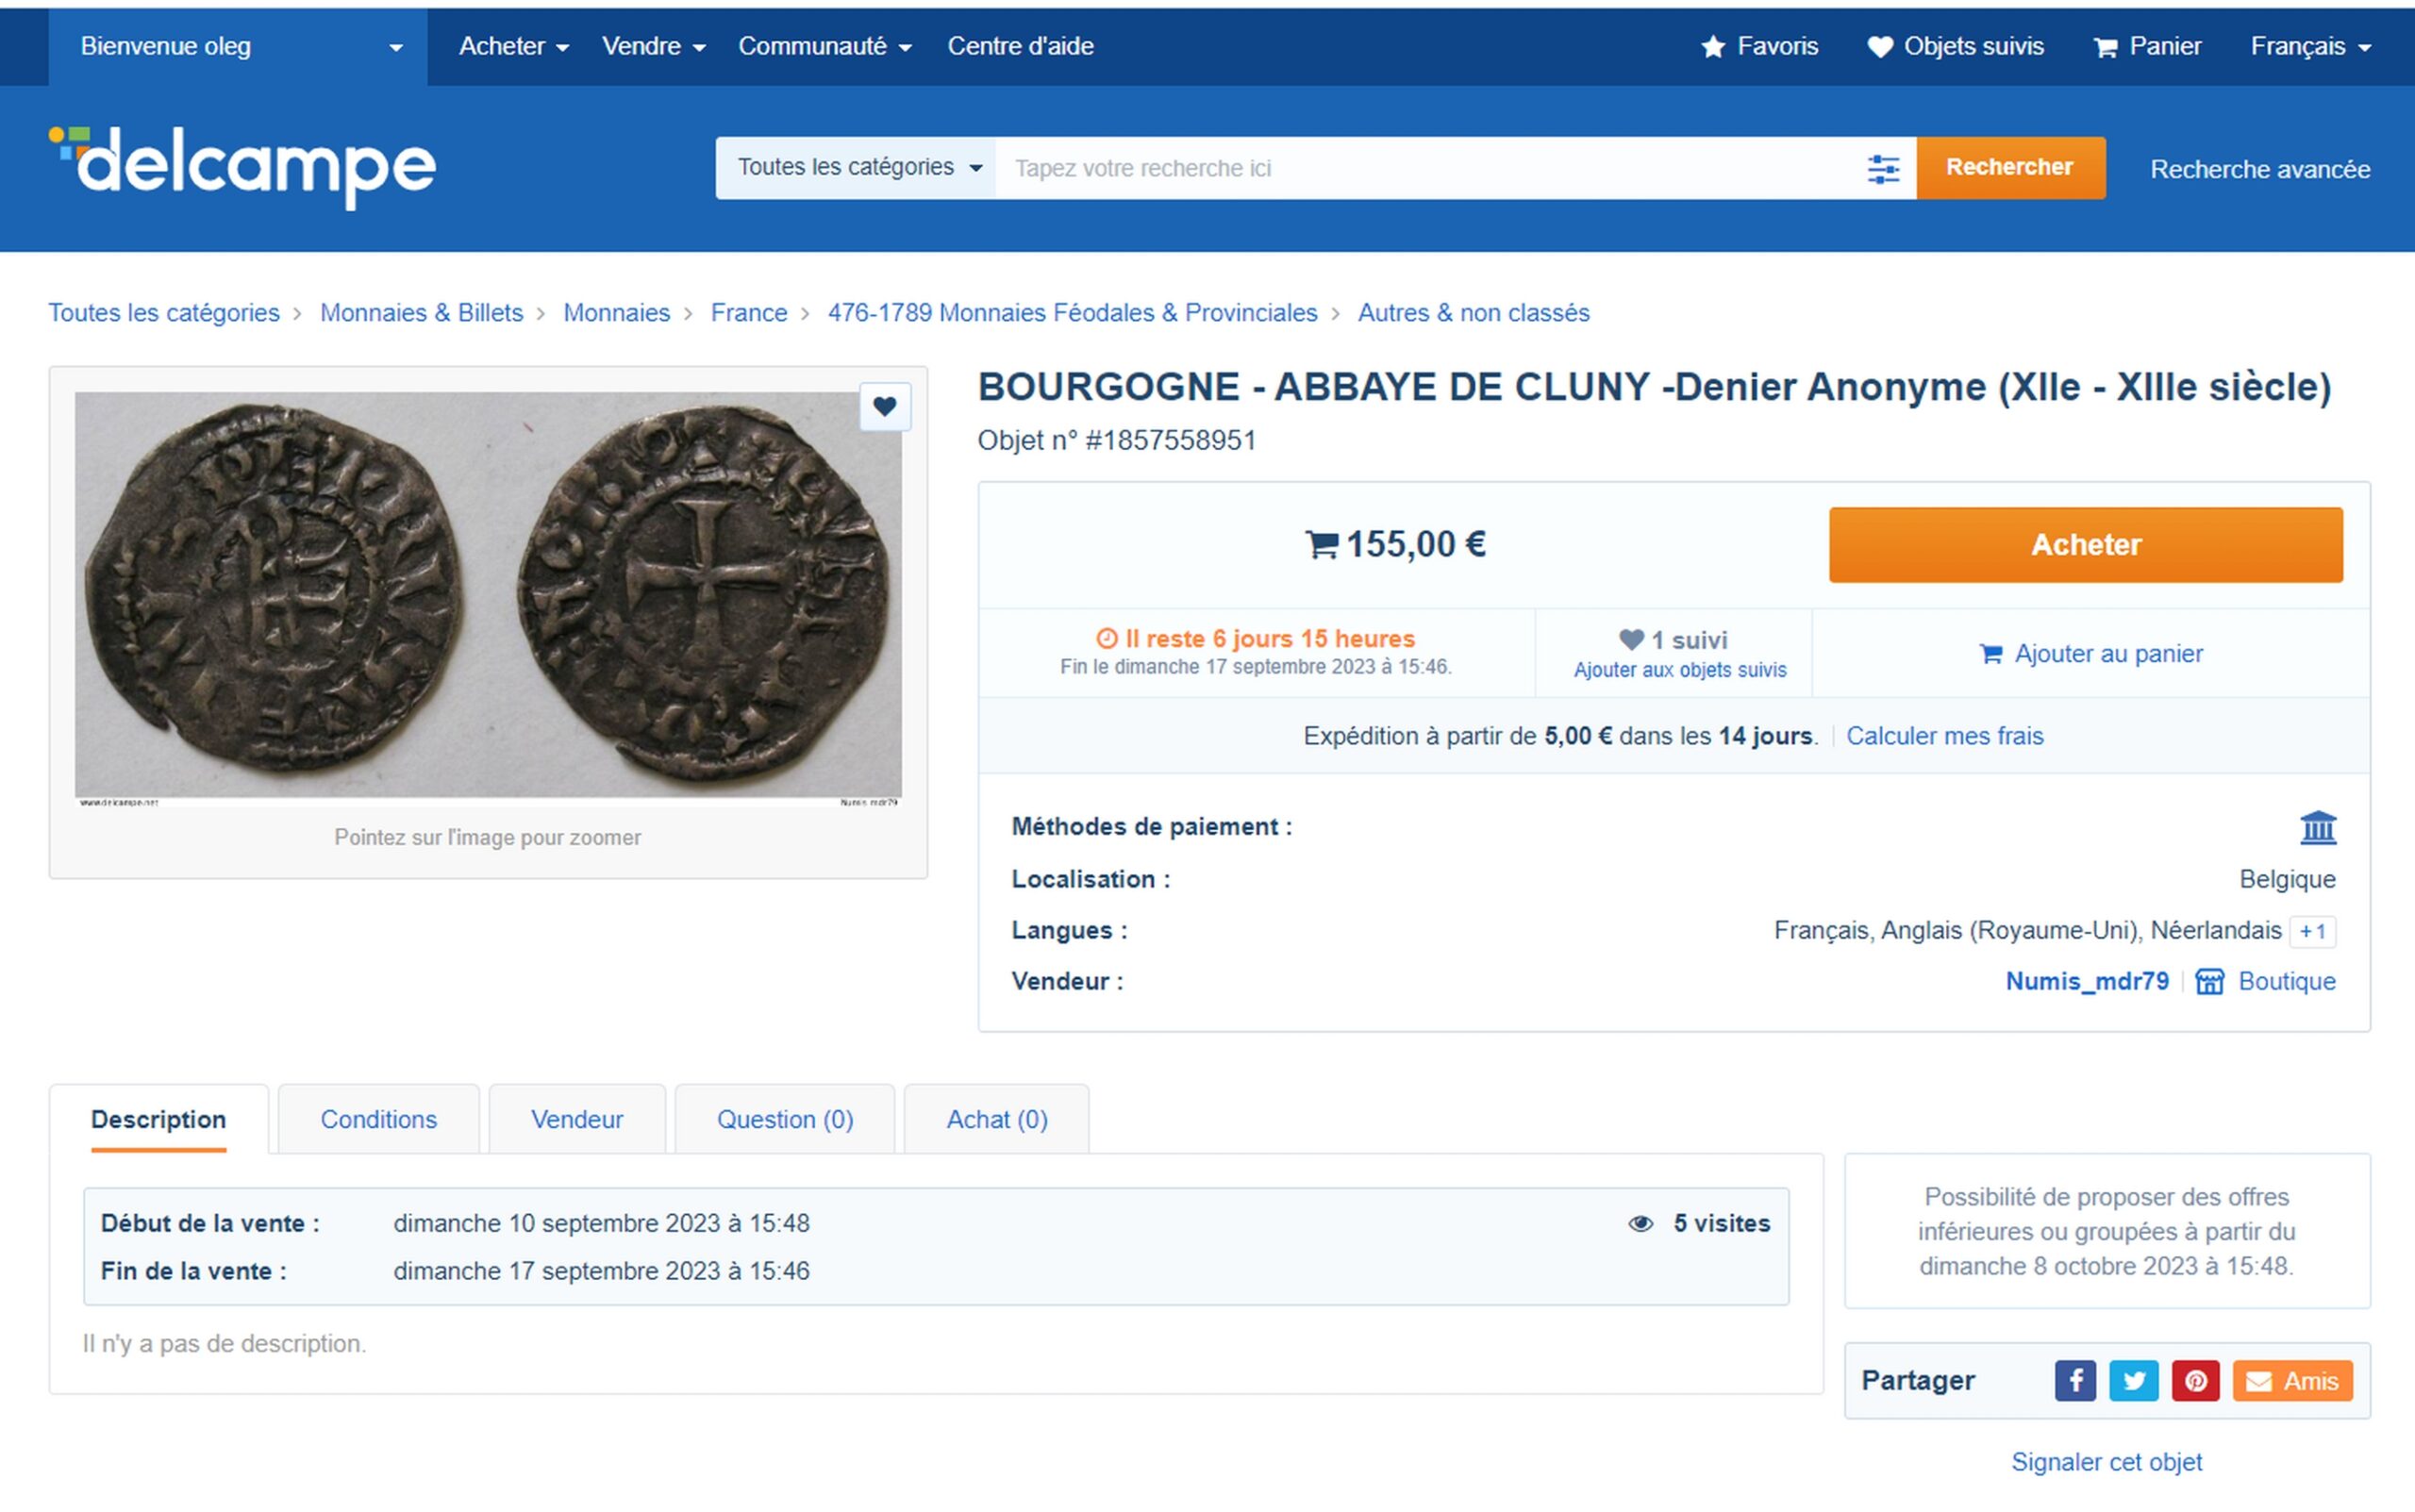Viewport: 2415px width, 1512px height.
Task: Open Recherche avancée
Action: tap(2260, 169)
